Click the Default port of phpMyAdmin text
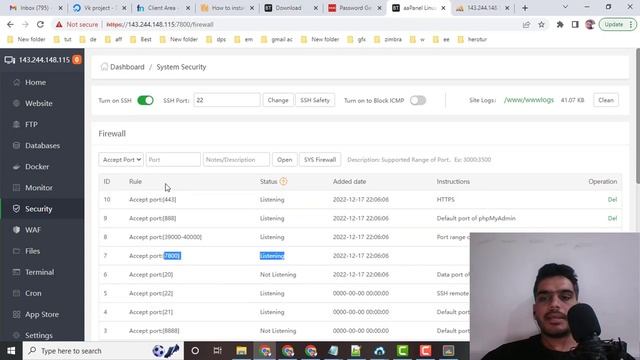This screenshot has width=640, height=360. click(x=476, y=218)
